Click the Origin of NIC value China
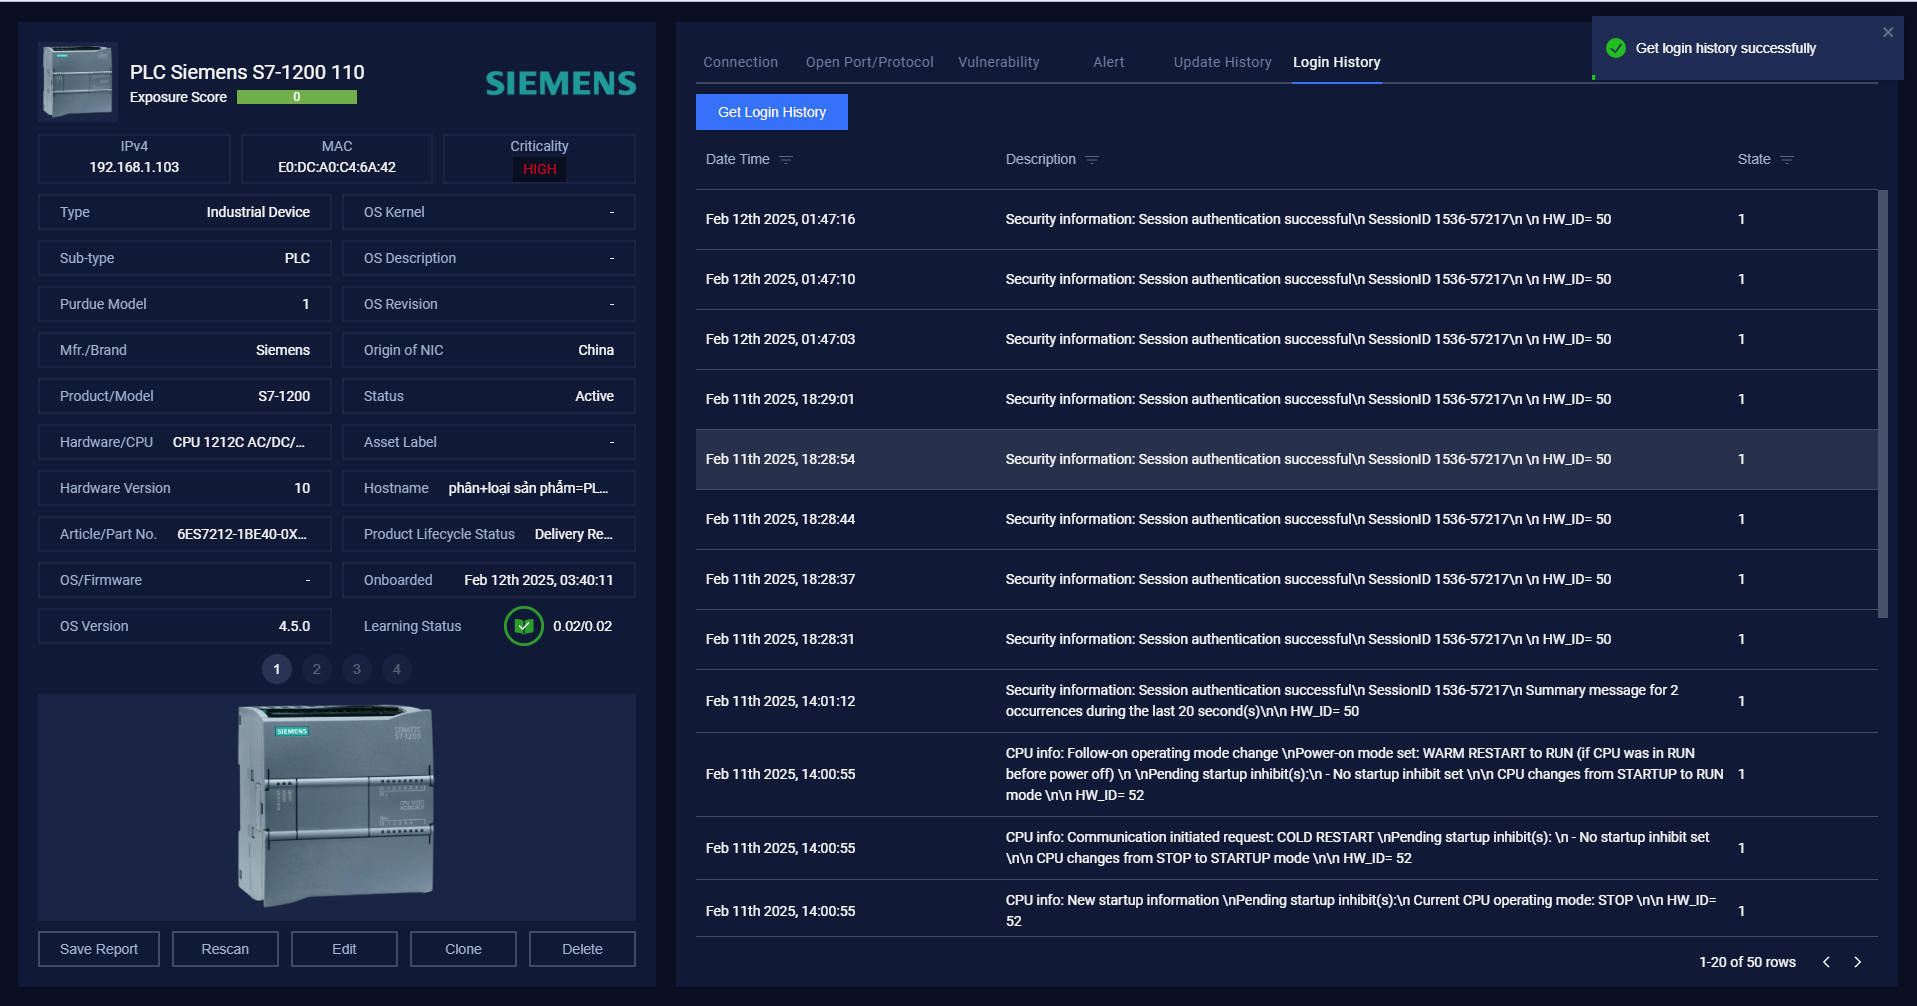 pos(596,350)
